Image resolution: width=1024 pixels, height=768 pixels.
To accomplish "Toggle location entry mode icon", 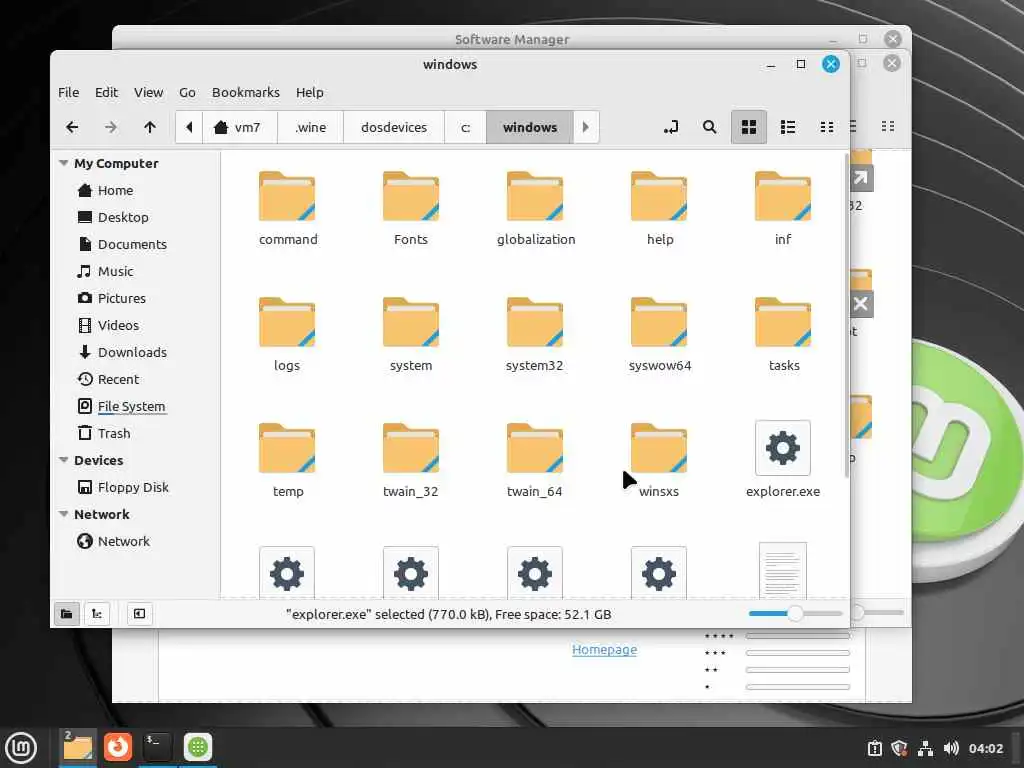I will [x=671, y=127].
